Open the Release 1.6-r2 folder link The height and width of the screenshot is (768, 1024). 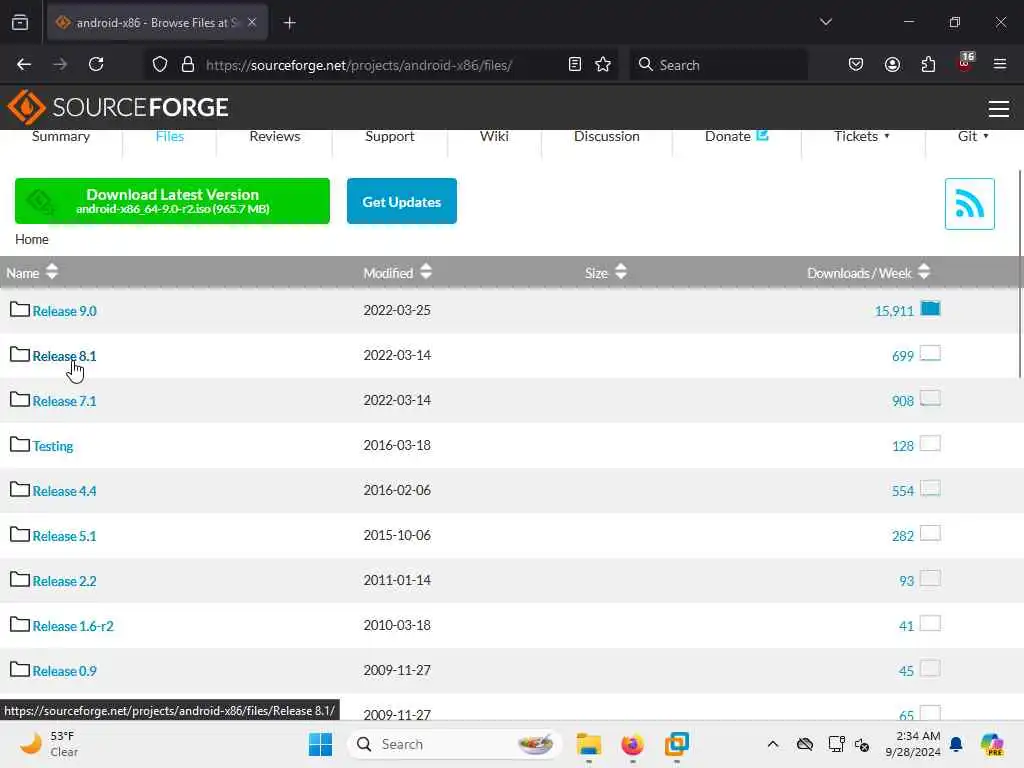pyautogui.click(x=73, y=626)
